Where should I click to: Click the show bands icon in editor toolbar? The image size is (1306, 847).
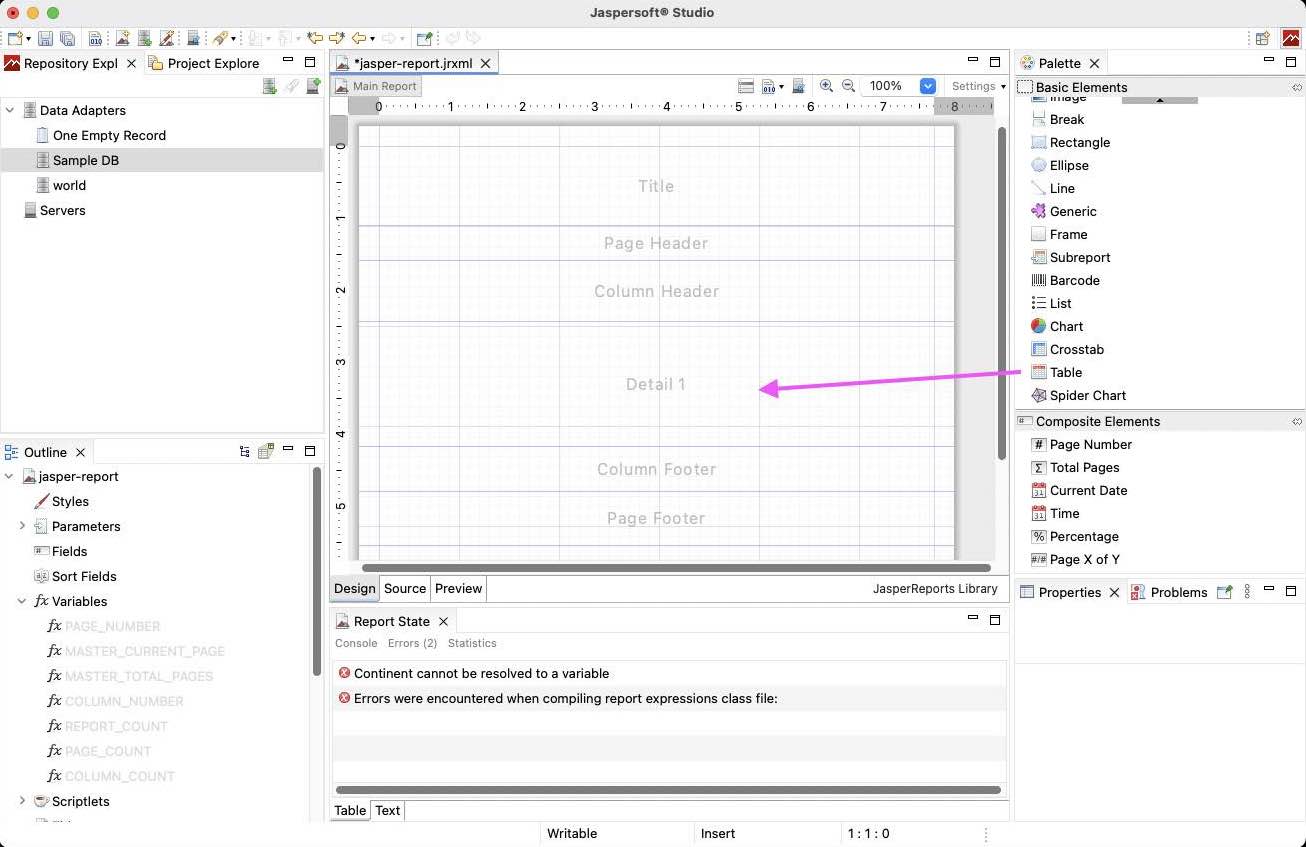click(x=746, y=86)
